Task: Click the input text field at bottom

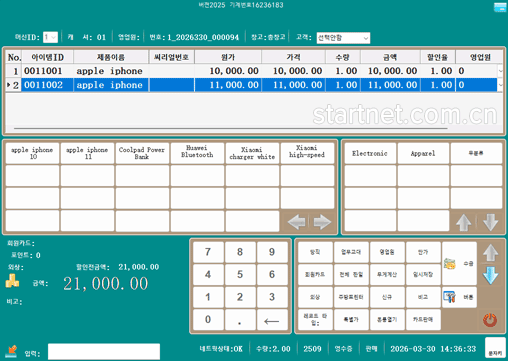Action: click(x=104, y=352)
